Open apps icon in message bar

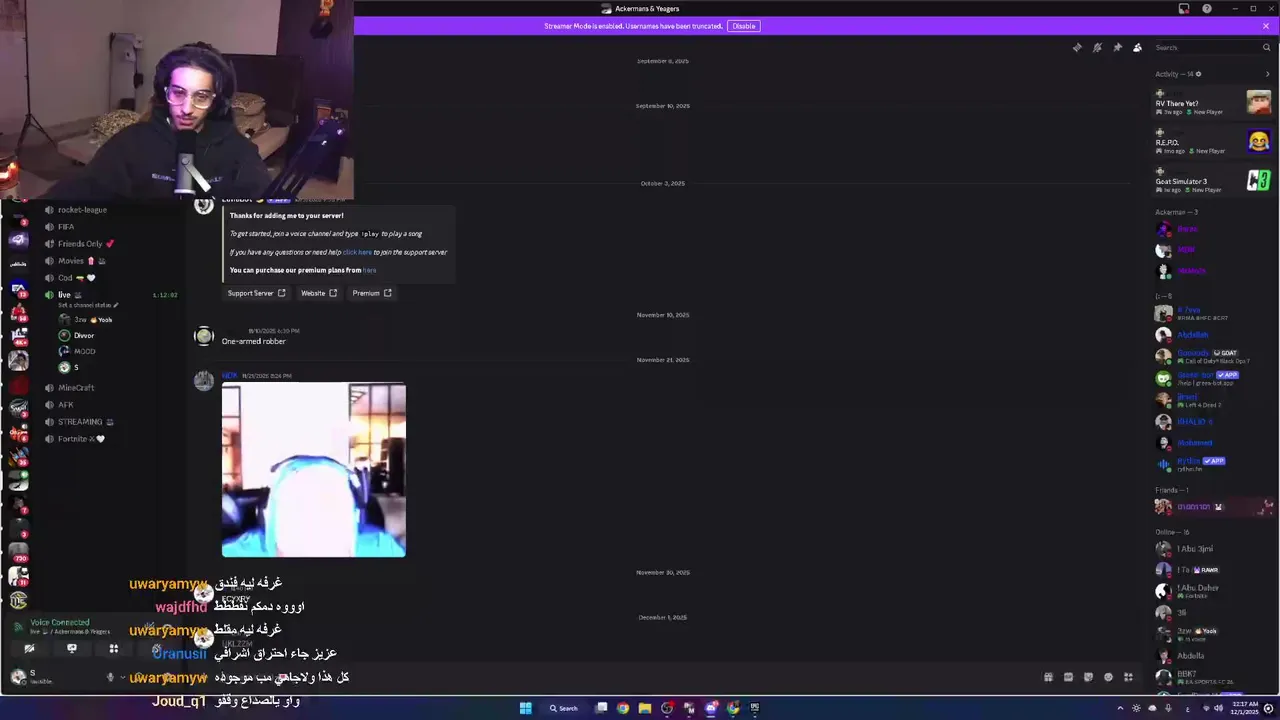[x=1128, y=677]
